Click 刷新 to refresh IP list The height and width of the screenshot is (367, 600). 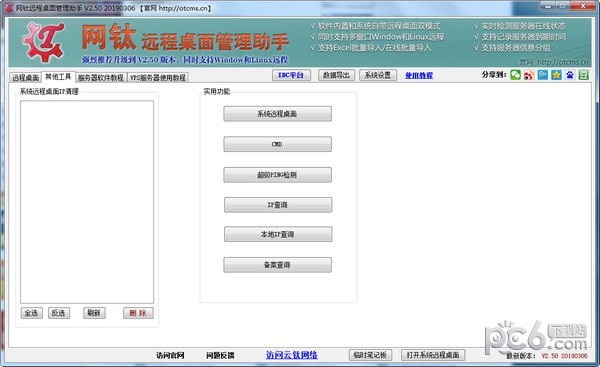point(94,313)
